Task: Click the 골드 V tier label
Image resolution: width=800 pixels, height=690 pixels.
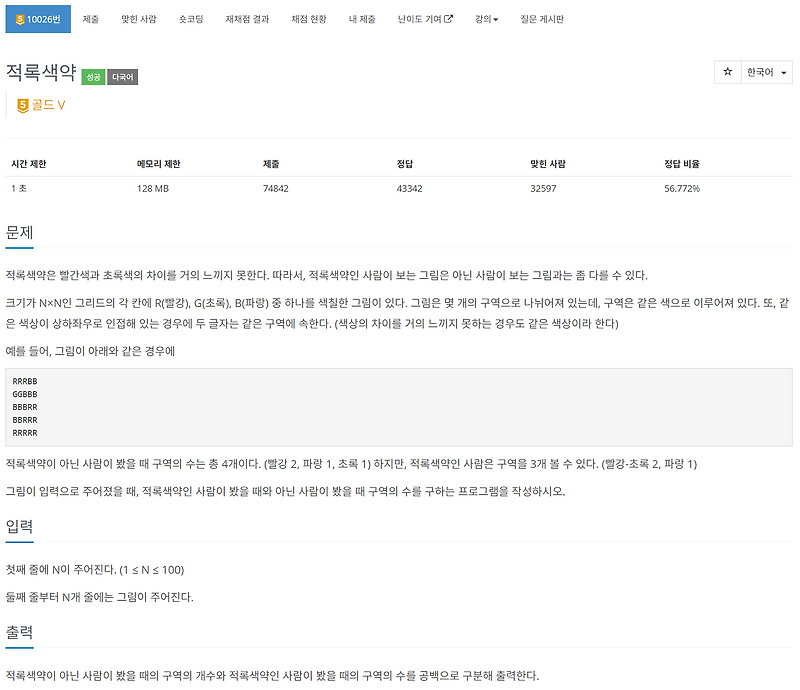Action: 46,104
